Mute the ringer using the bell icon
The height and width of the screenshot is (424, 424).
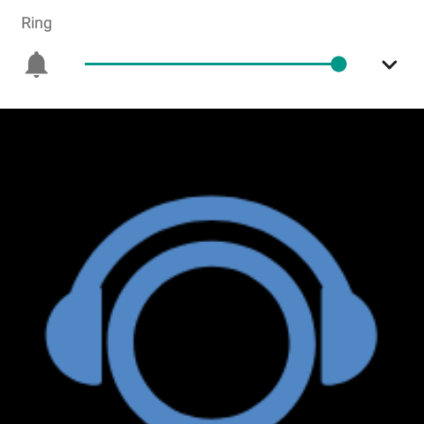(36, 64)
